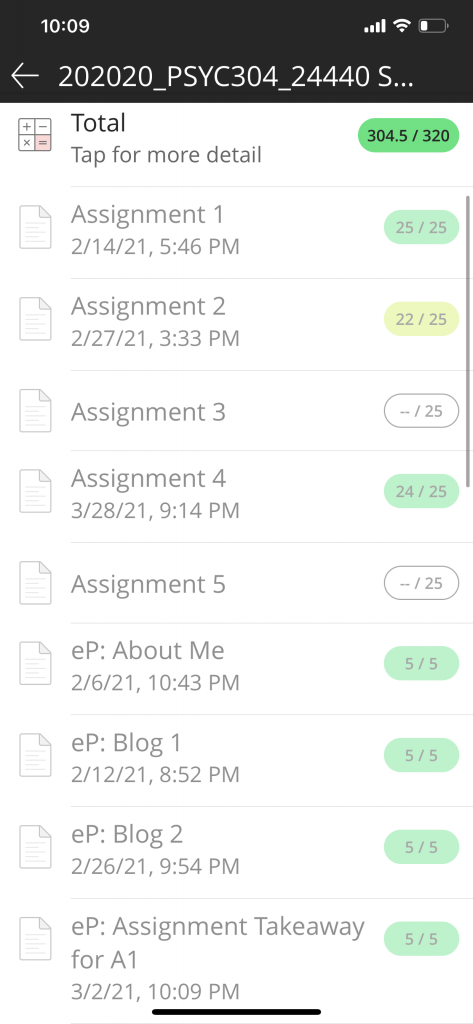
Task: Tap the Assignment 3 document icon
Action: (x=35, y=411)
